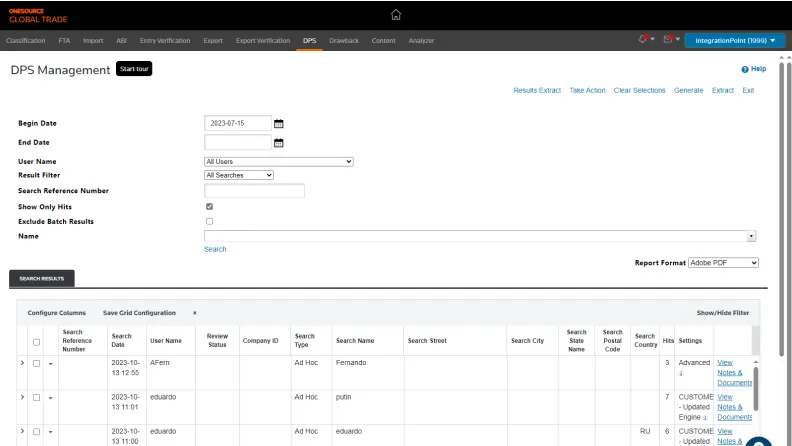
Task: Open Begin Date calendar picker
Action: point(279,124)
